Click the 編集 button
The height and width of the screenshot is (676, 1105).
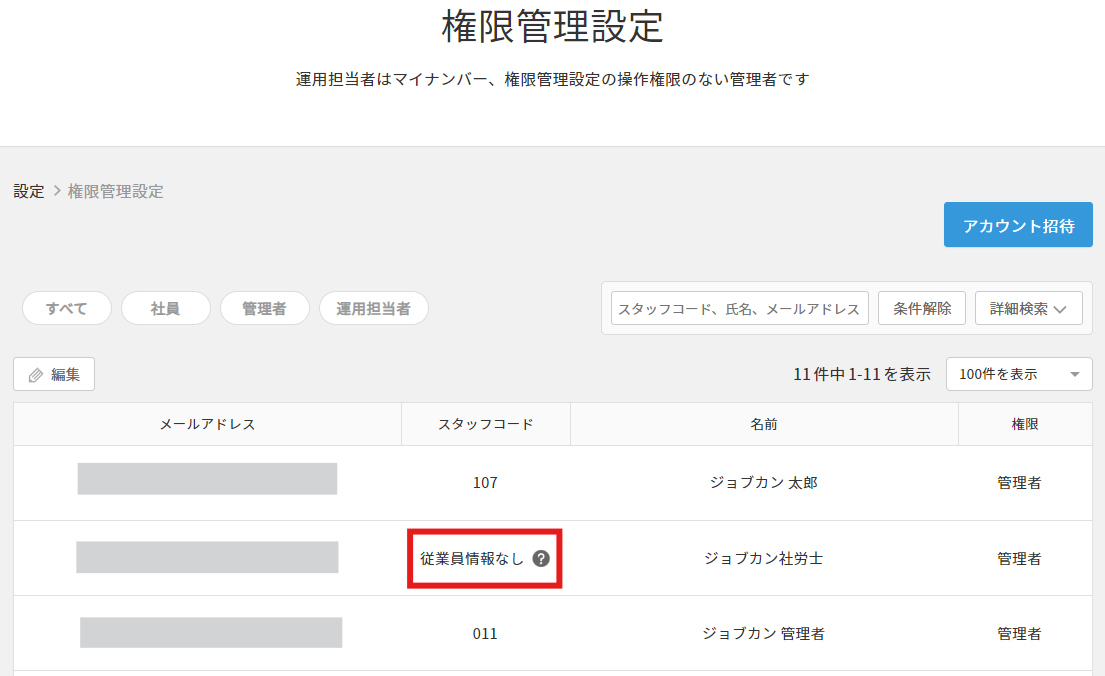tap(54, 374)
